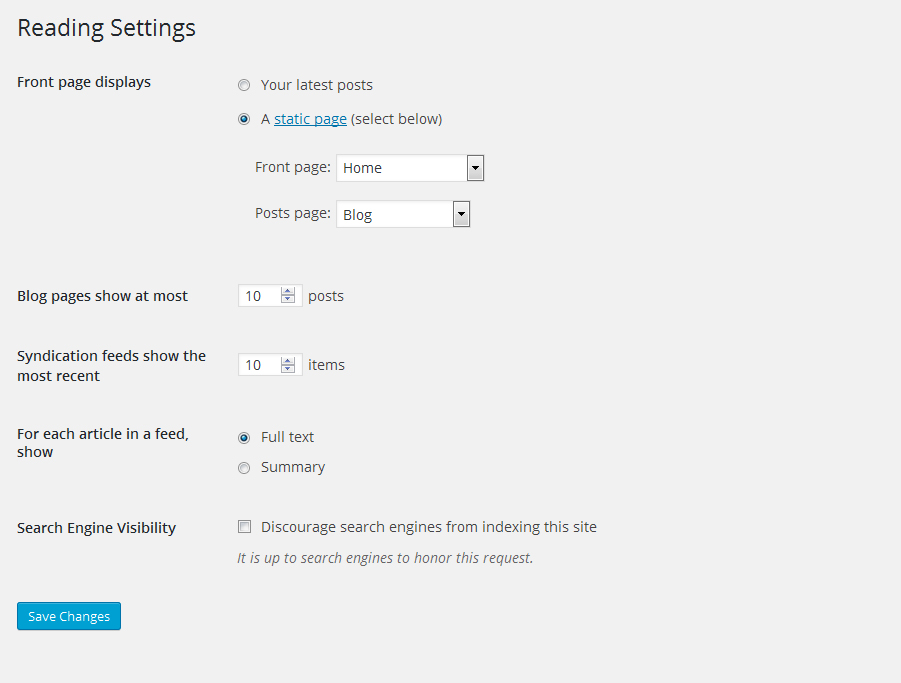Select the "A static page" radio option
The width and height of the screenshot is (901, 683).
(x=244, y=119)
